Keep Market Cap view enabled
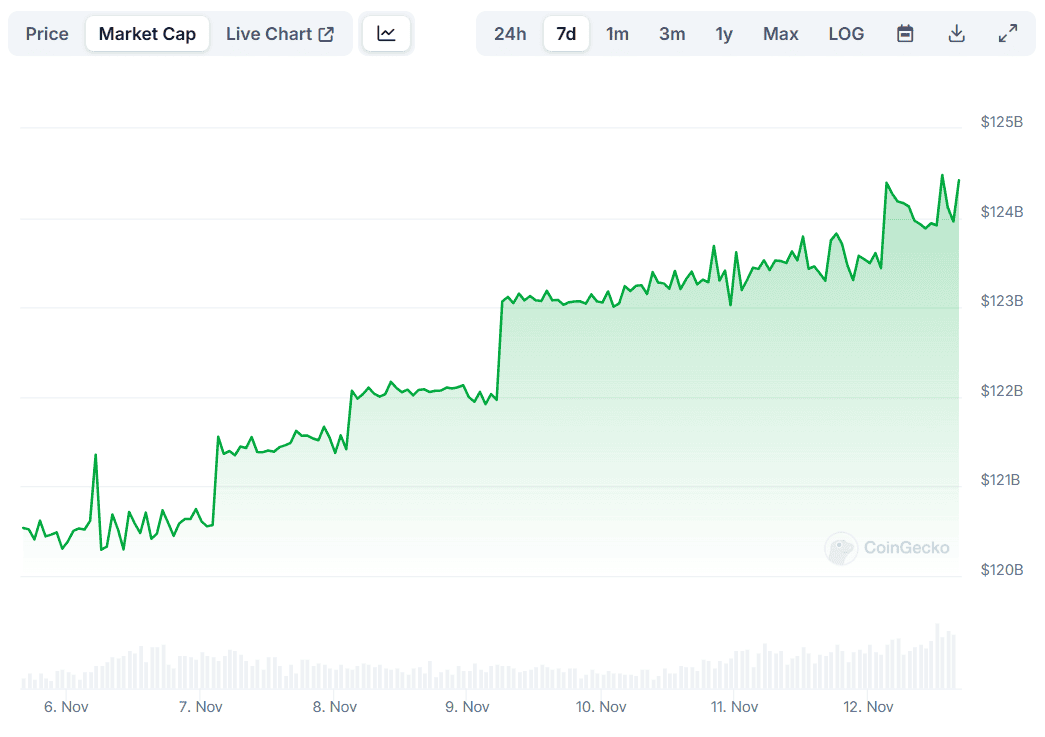The height and width of the screenshot is (737, 1045). tap(147, 33)
